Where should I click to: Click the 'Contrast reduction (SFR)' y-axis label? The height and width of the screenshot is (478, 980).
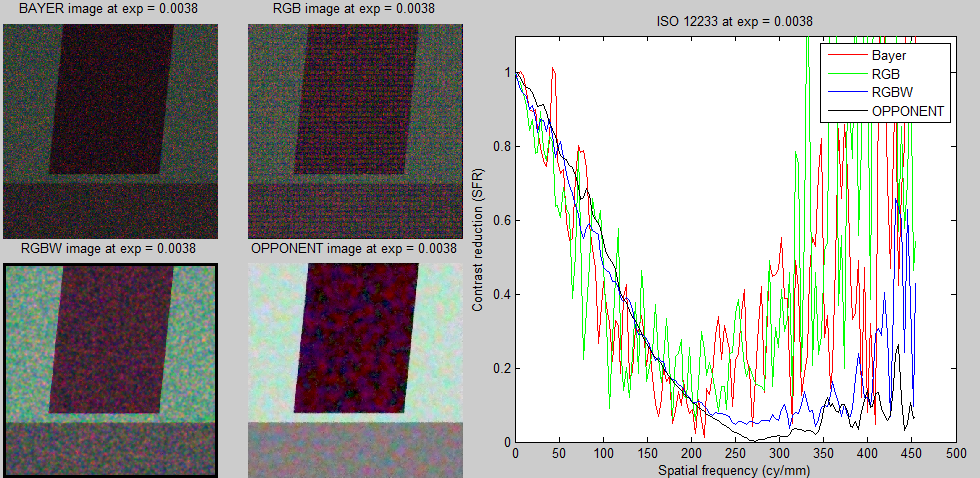tap(479, 240)
